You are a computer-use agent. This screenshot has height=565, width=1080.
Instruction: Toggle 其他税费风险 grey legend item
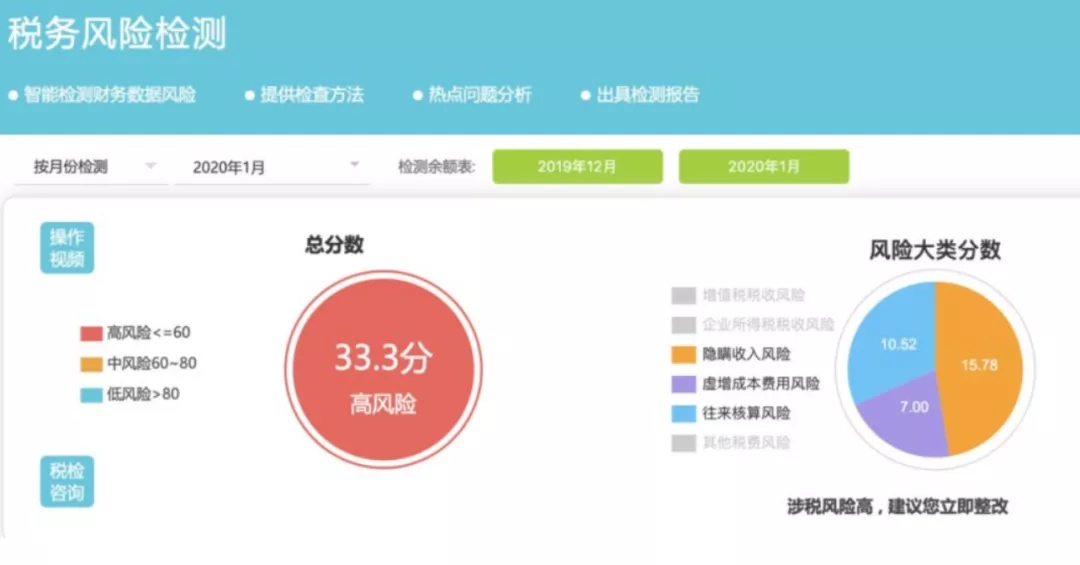(731, 443)
